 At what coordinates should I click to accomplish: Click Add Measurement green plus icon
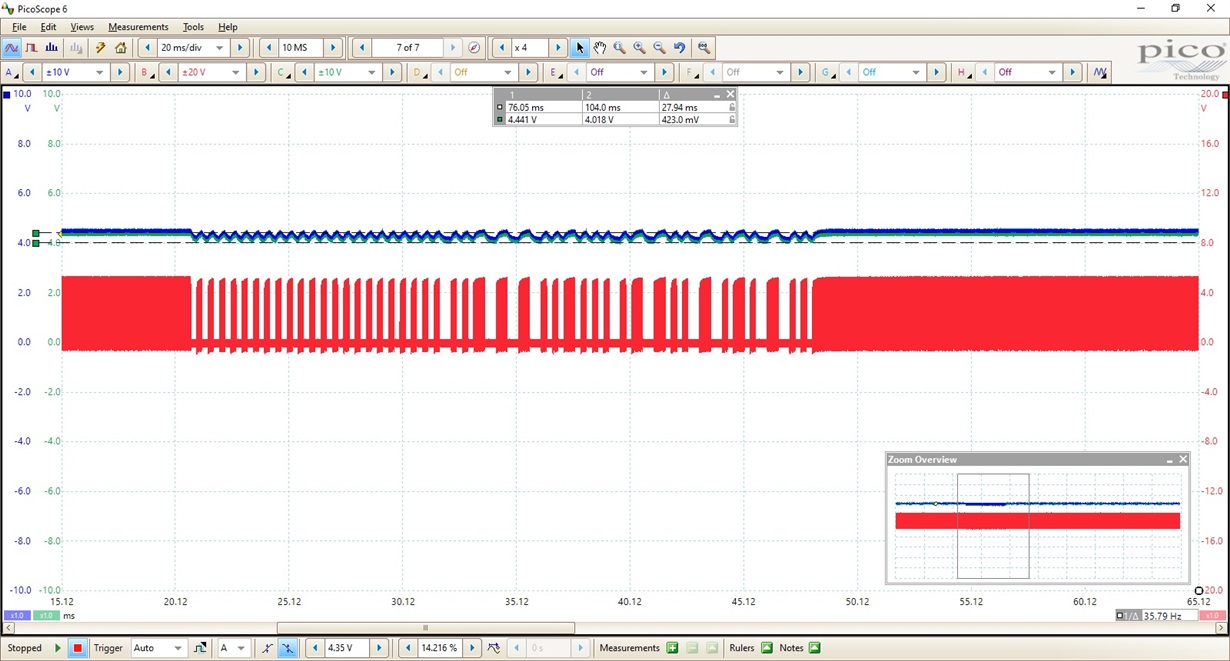[x=672, y=648]
